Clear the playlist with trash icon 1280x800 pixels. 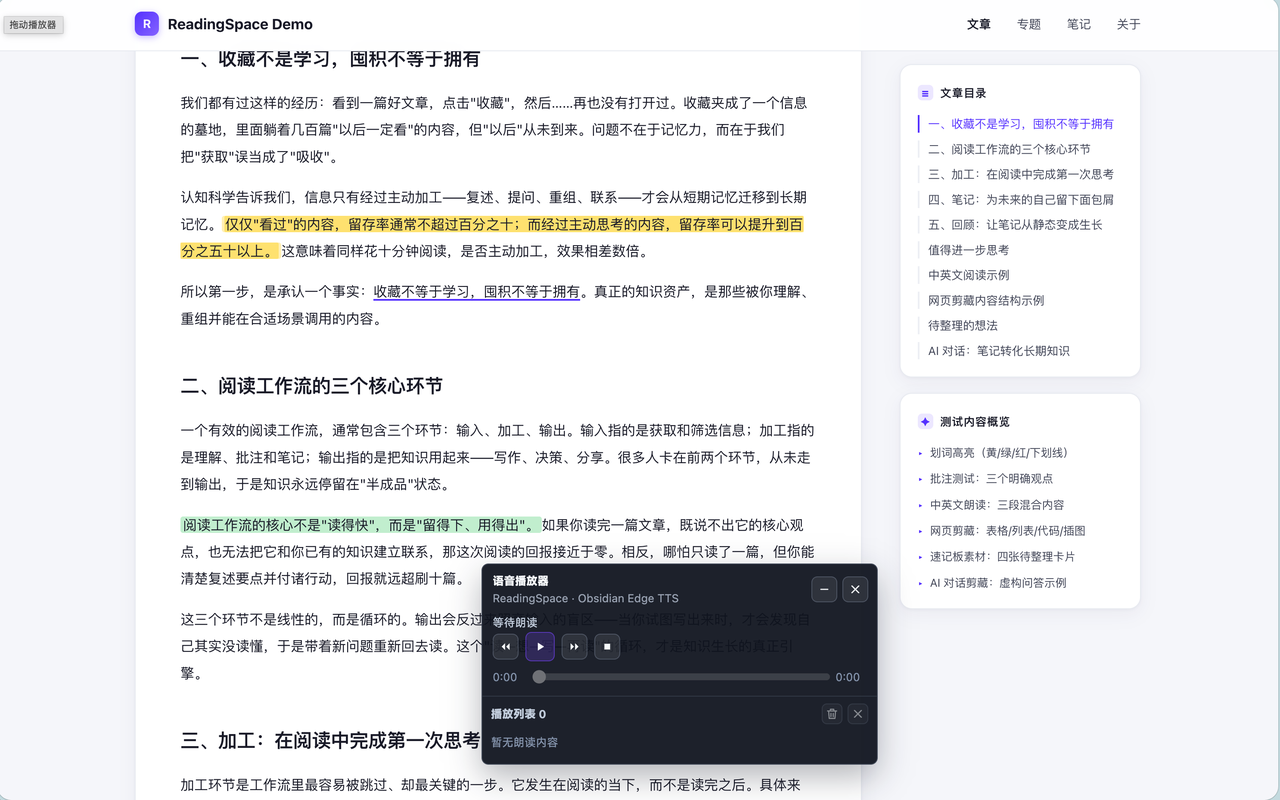(832, 714)
